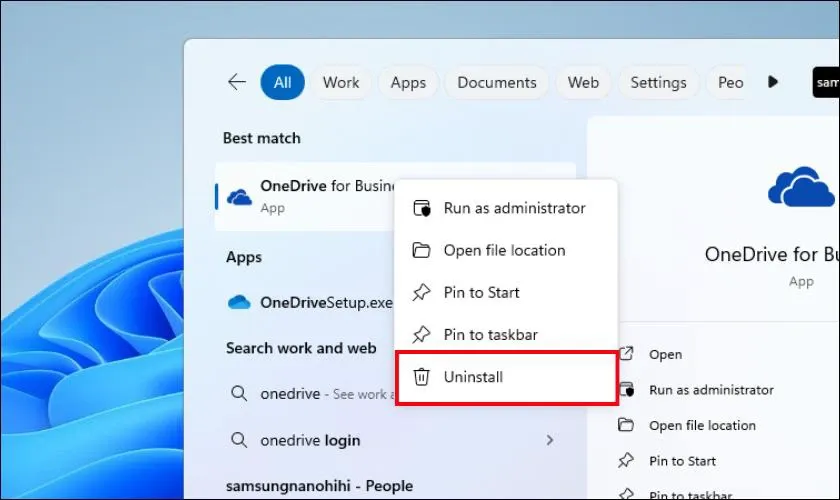Switch to the Settings filter tab
Screen dimensions: 840x500
pyautogui.click(x=658, y=82)
